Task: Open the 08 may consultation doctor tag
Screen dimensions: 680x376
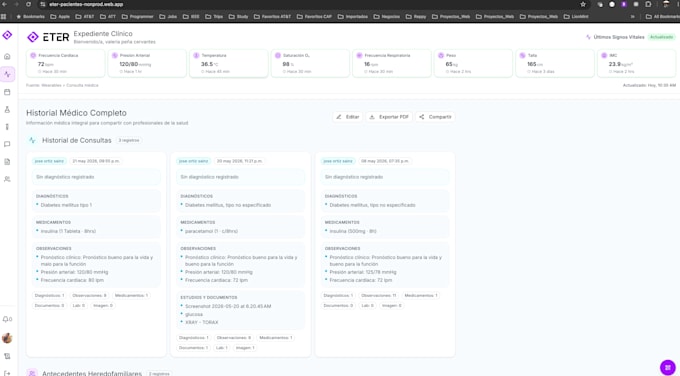Action: 338,161
